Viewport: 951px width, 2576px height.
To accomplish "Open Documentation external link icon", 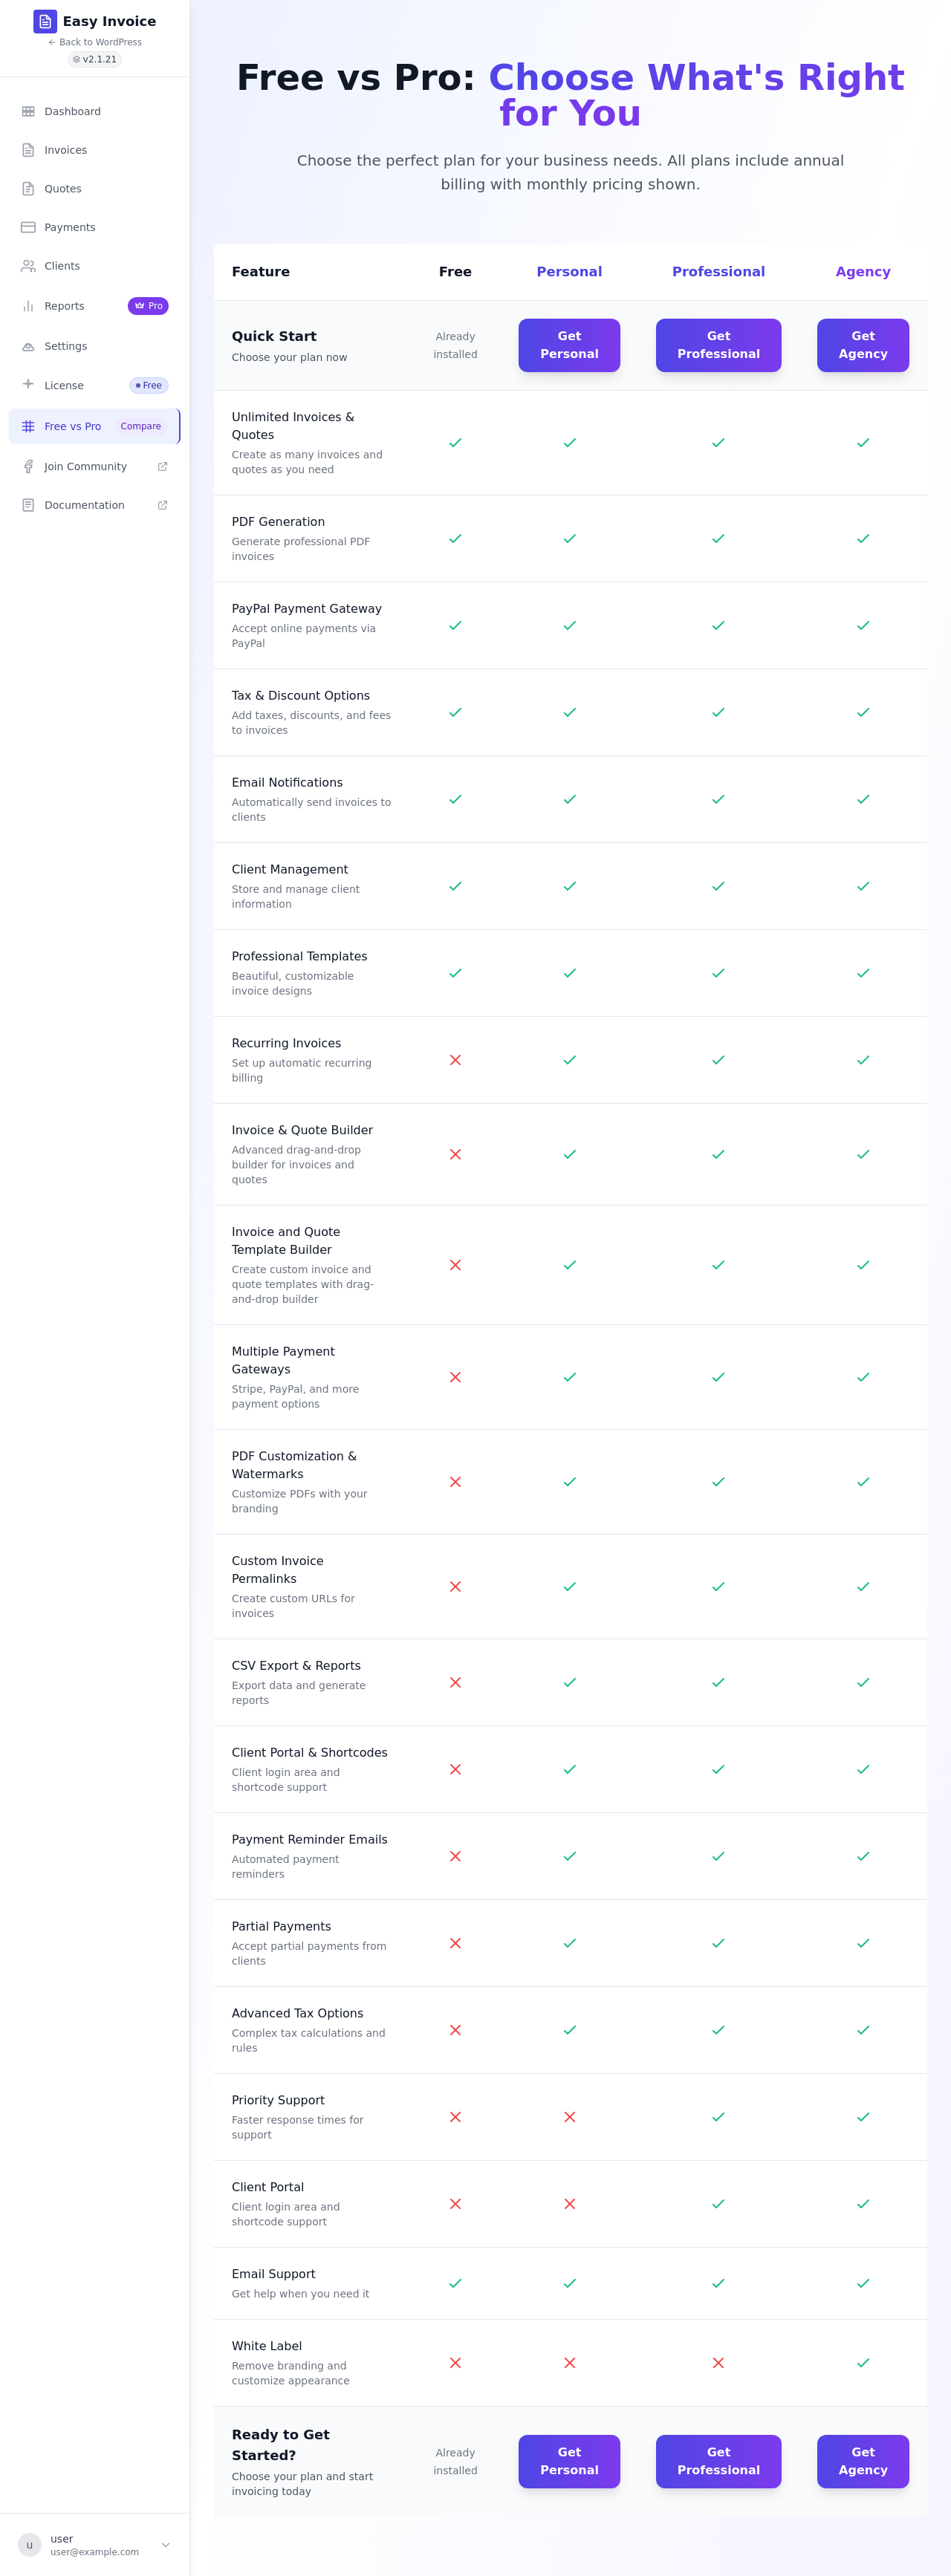I will click(x=163, y=505).
